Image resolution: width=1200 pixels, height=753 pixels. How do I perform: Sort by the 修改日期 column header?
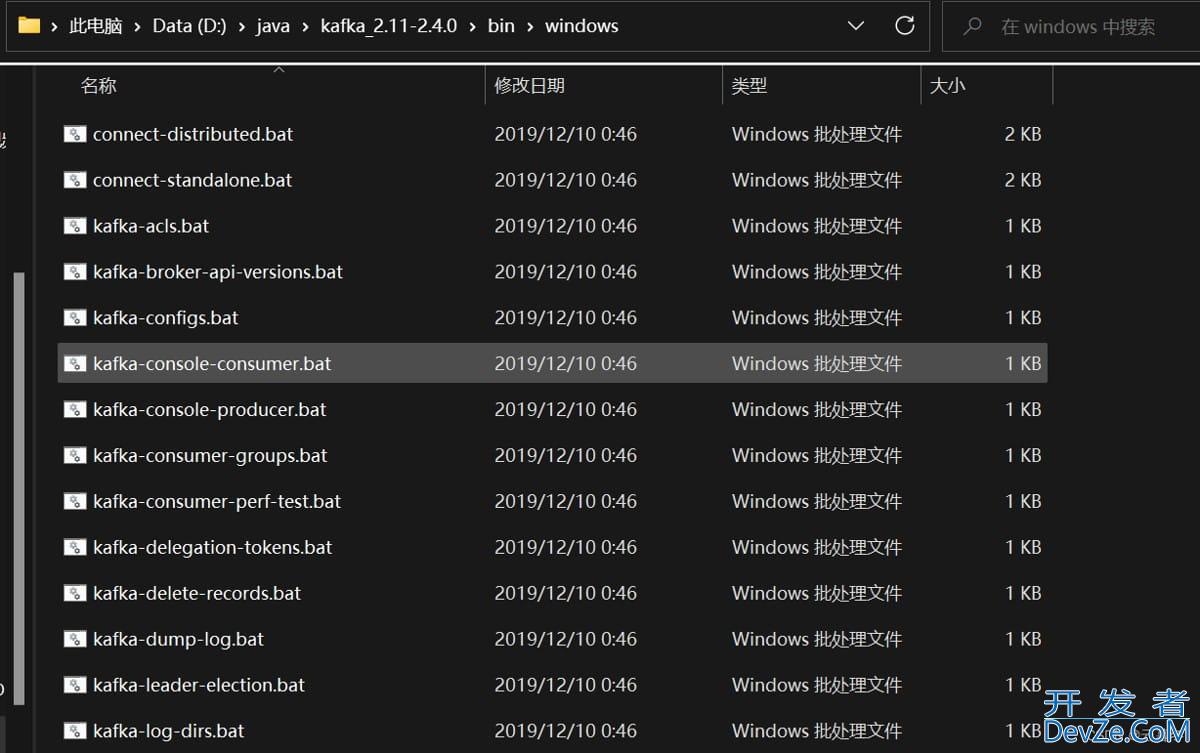pyautogui.click(x=529, y=86)
